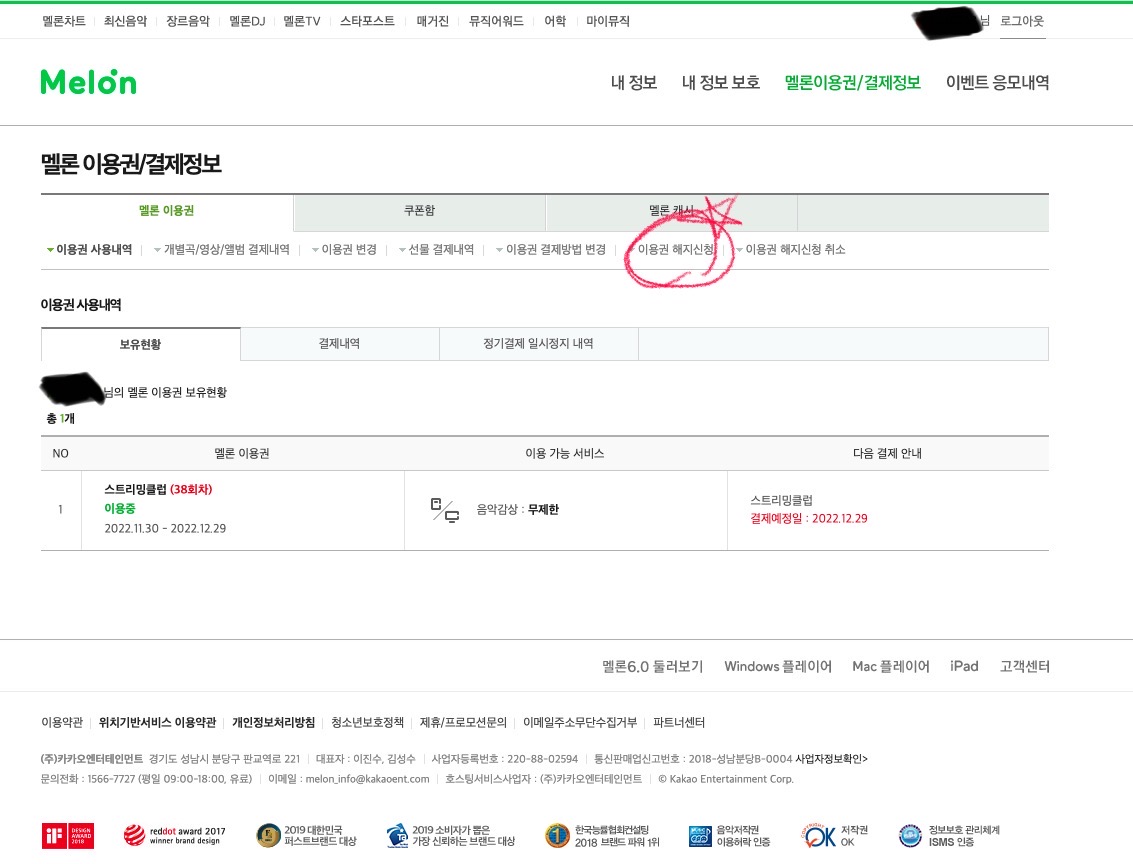Click the 2018 브랜드 파워 1위 badge
1133x864 pixels.
click(603, 836)
